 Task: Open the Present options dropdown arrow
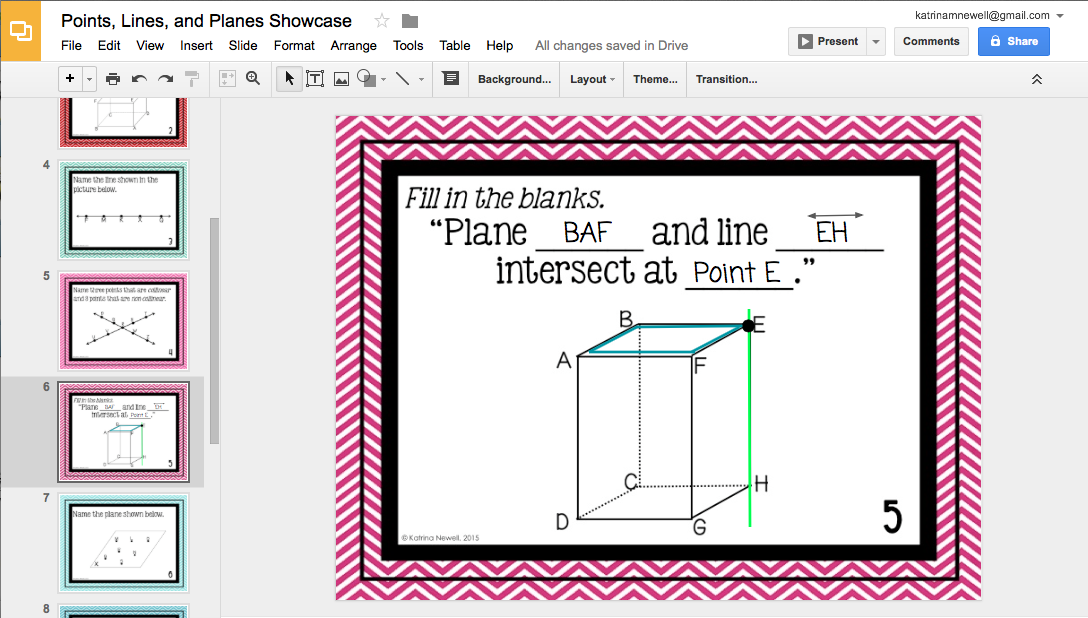[x=876, y=42]
